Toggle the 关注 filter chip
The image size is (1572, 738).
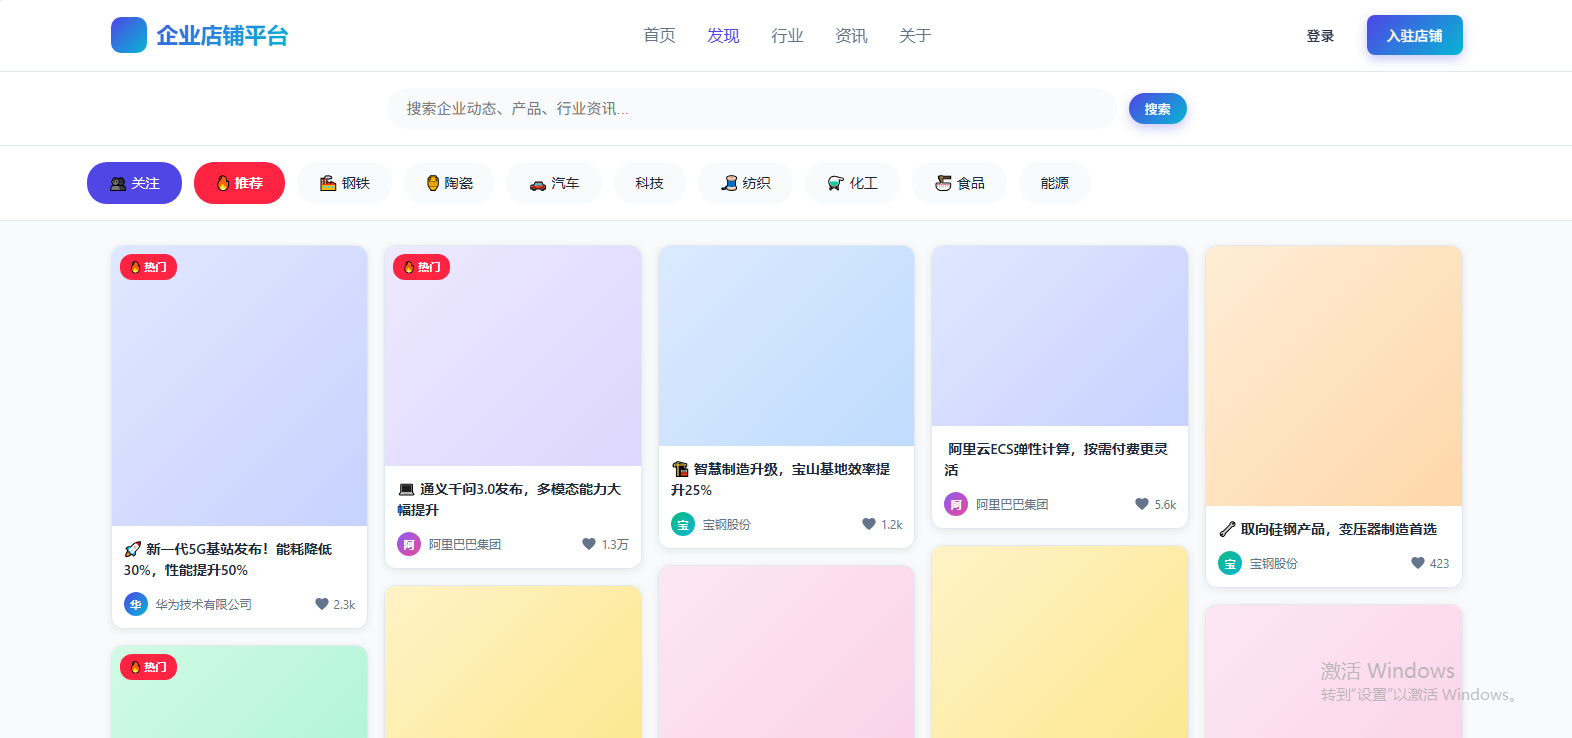click(134, 183)
